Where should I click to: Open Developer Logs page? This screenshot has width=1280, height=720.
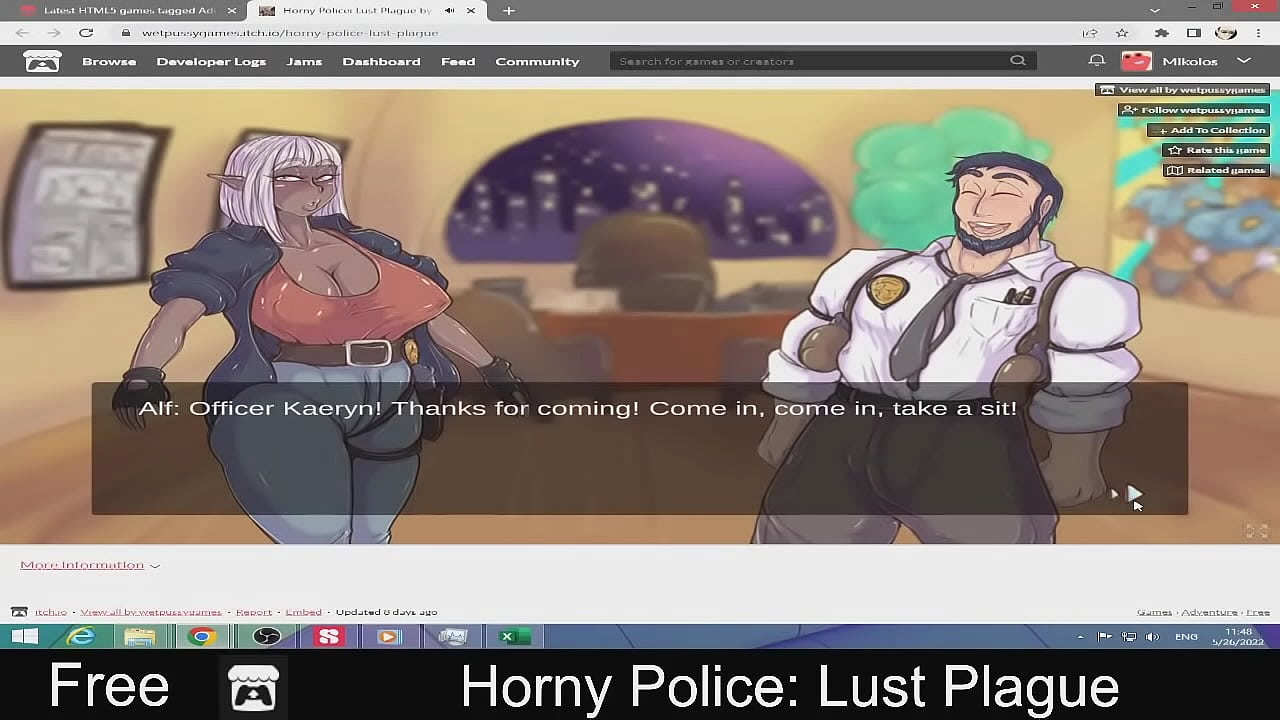211,61
